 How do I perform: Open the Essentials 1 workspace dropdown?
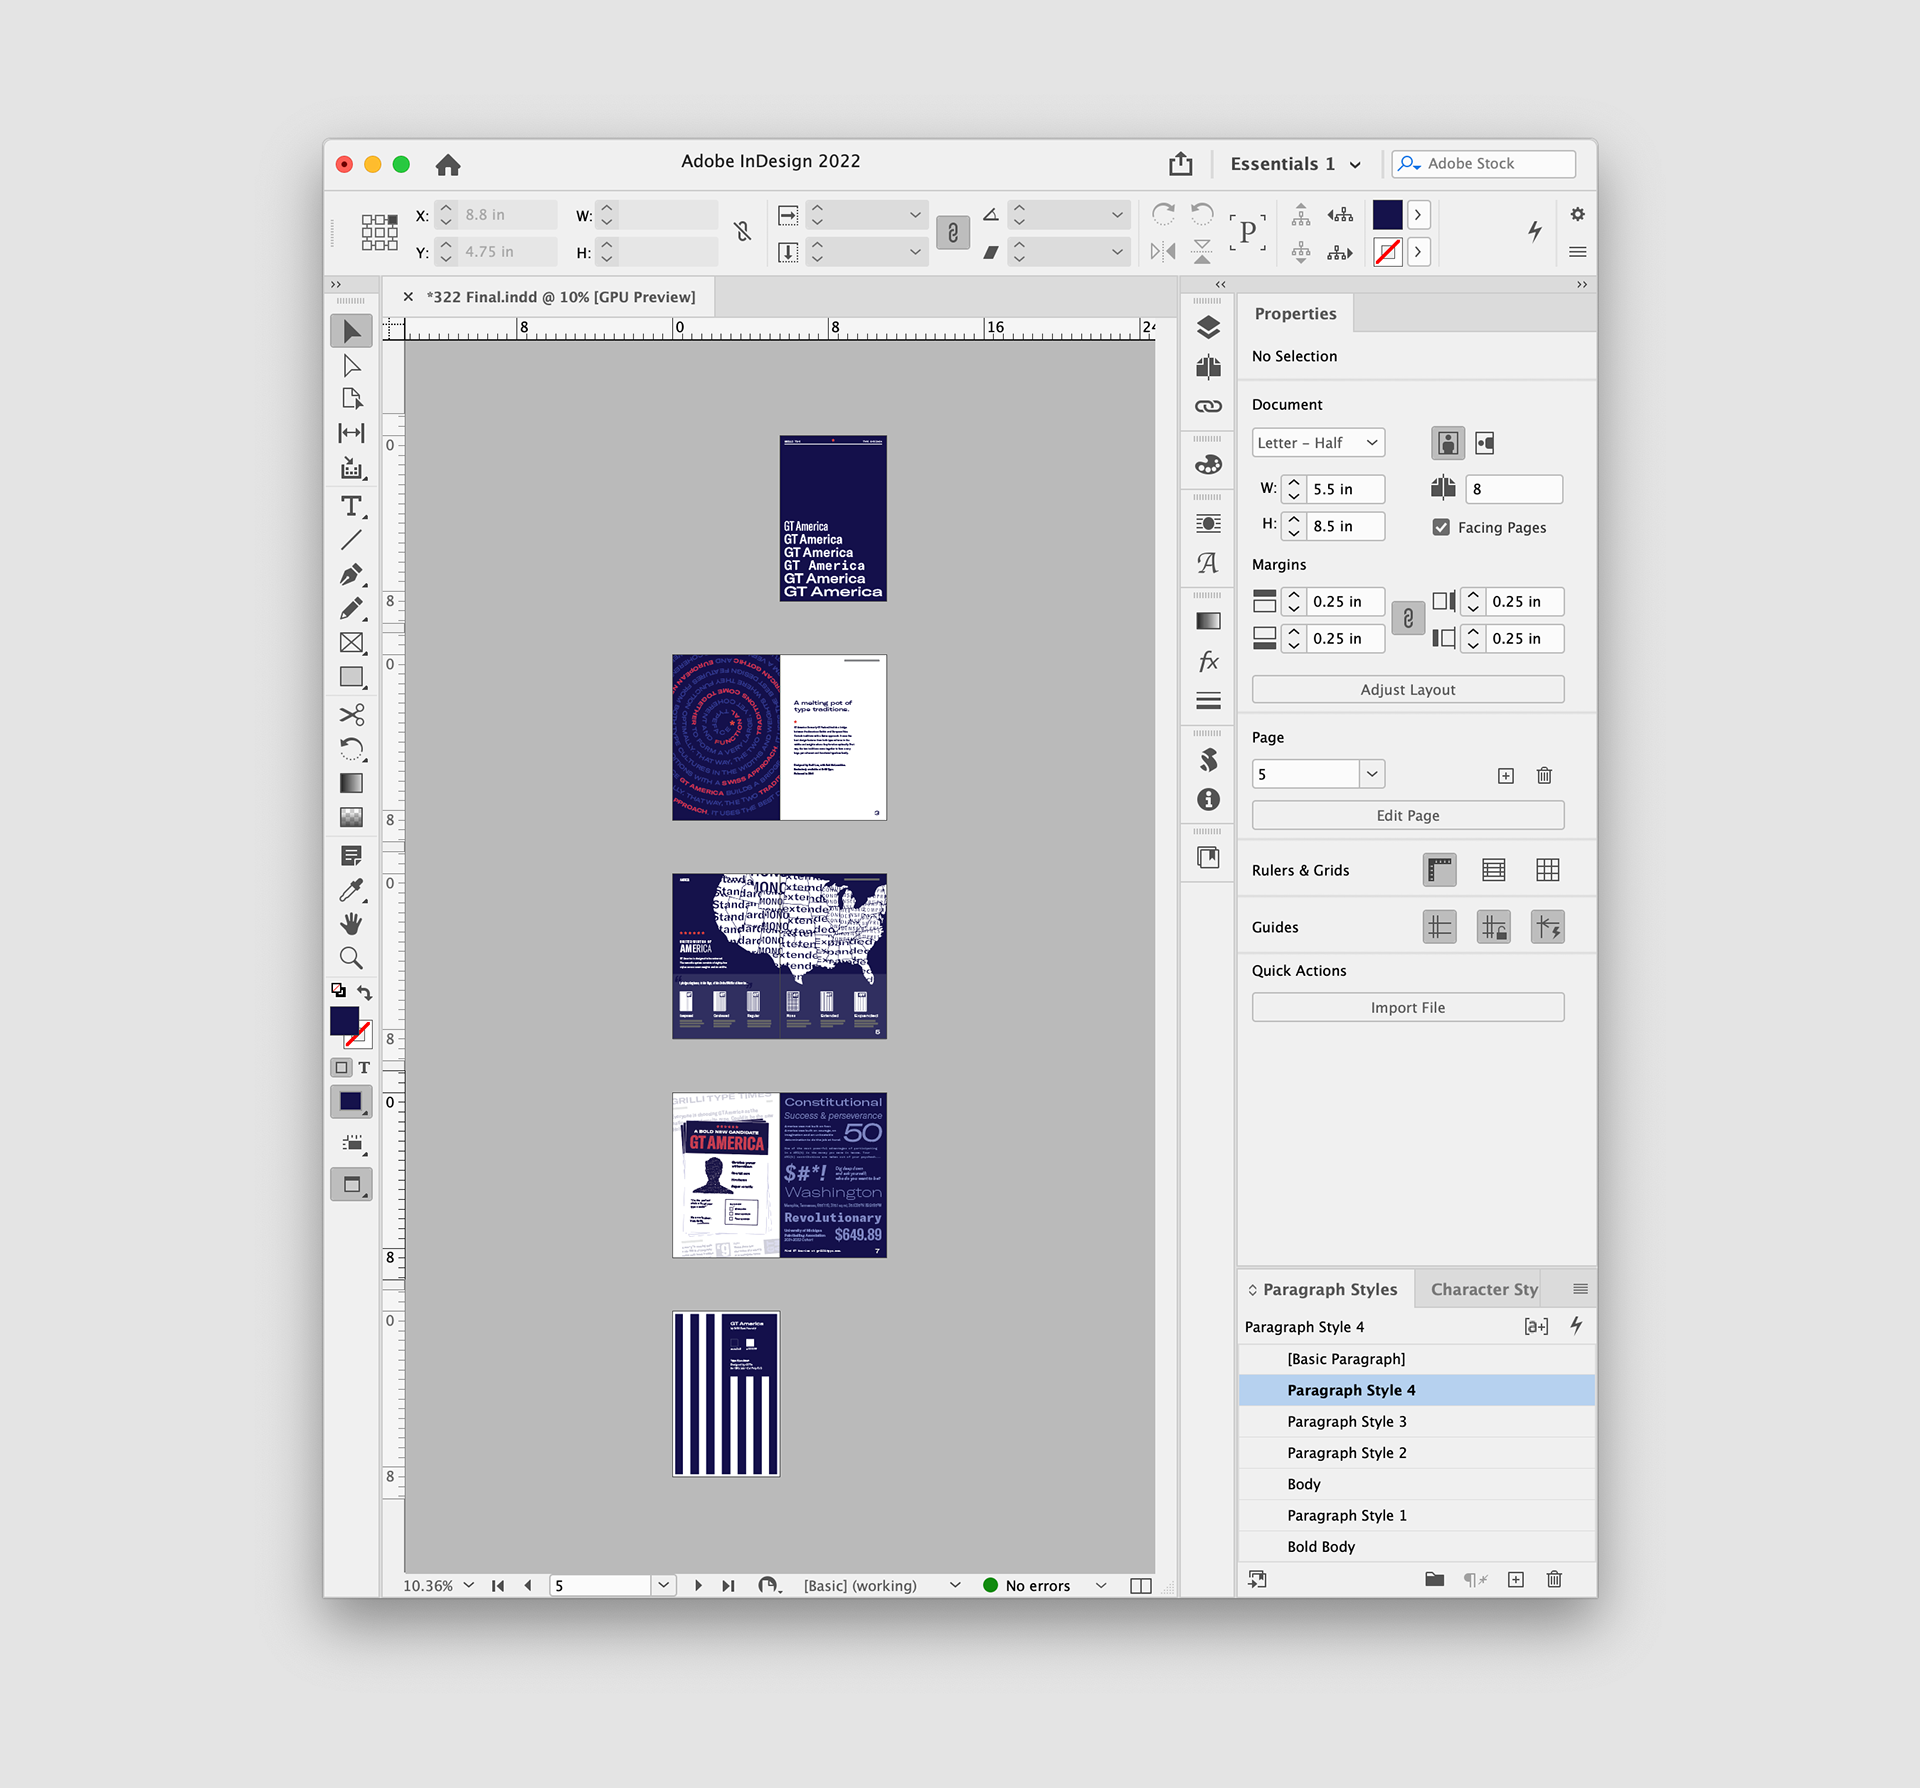click(x=1295, y=164)
